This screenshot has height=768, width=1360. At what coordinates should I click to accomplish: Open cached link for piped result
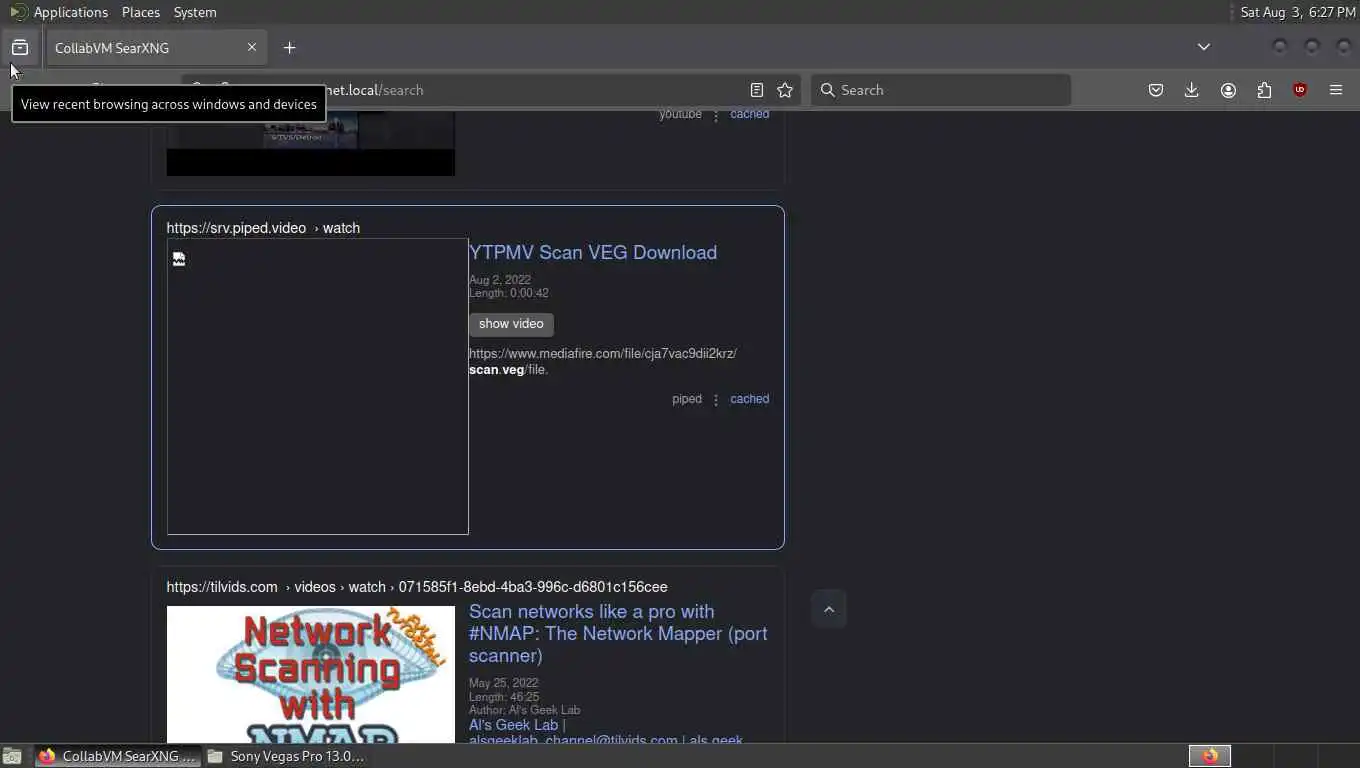(749, 399)
